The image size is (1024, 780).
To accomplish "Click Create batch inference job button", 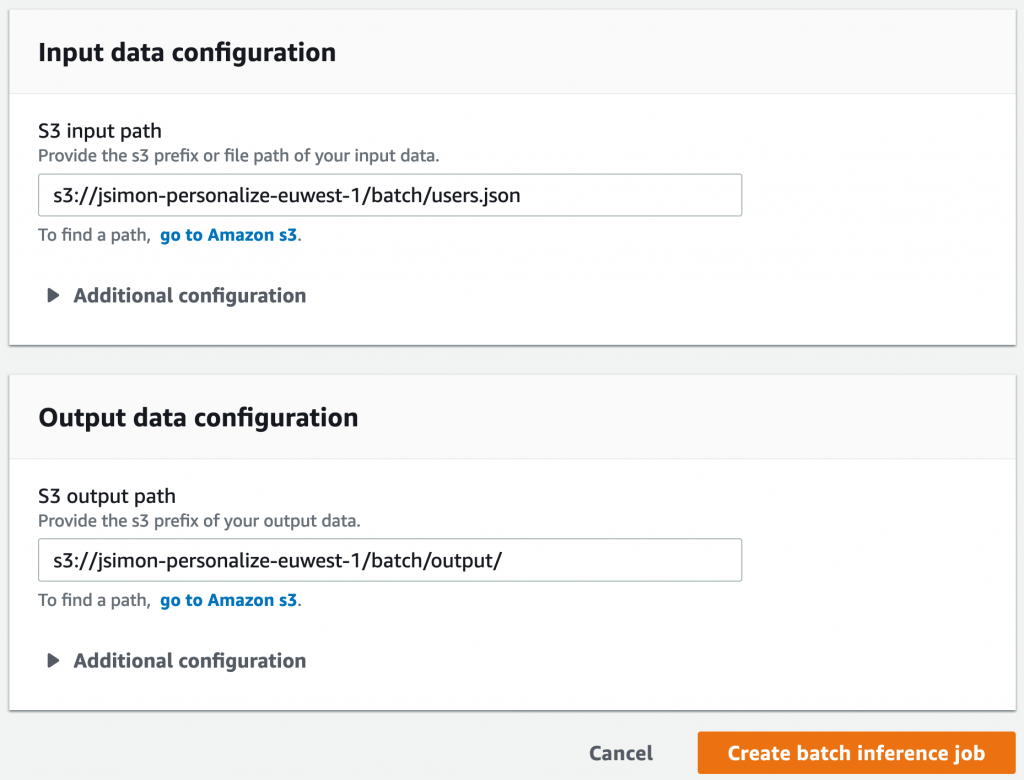I will pyautogui.click(x=856, y=753).
